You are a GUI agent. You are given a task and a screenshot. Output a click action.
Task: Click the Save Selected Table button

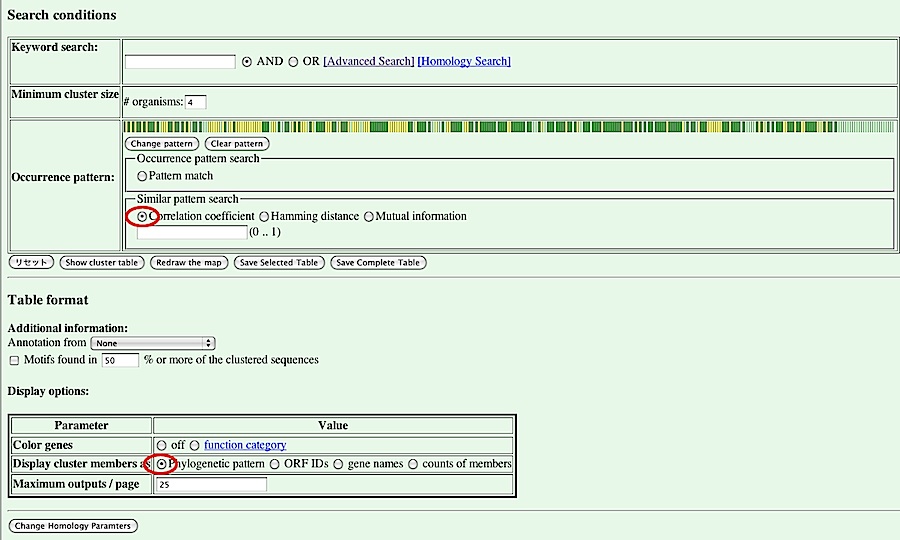279,263
